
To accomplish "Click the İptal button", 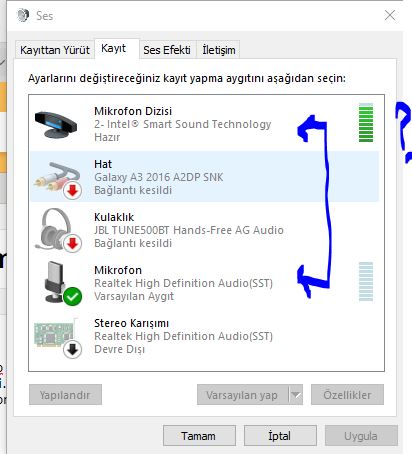I will (280, 435).
